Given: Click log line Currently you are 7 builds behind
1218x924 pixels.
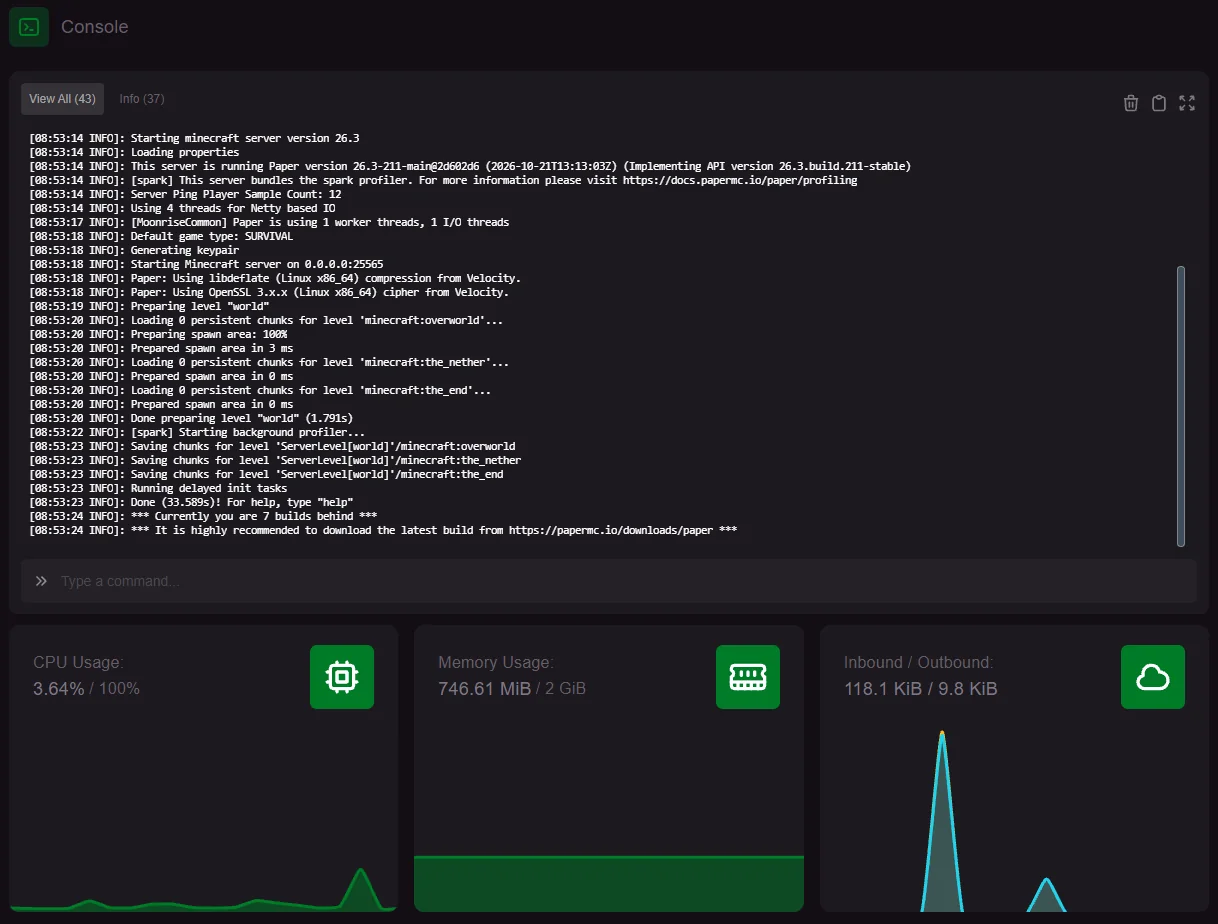Looking at the screenshot, I should [x=204, y=516].
